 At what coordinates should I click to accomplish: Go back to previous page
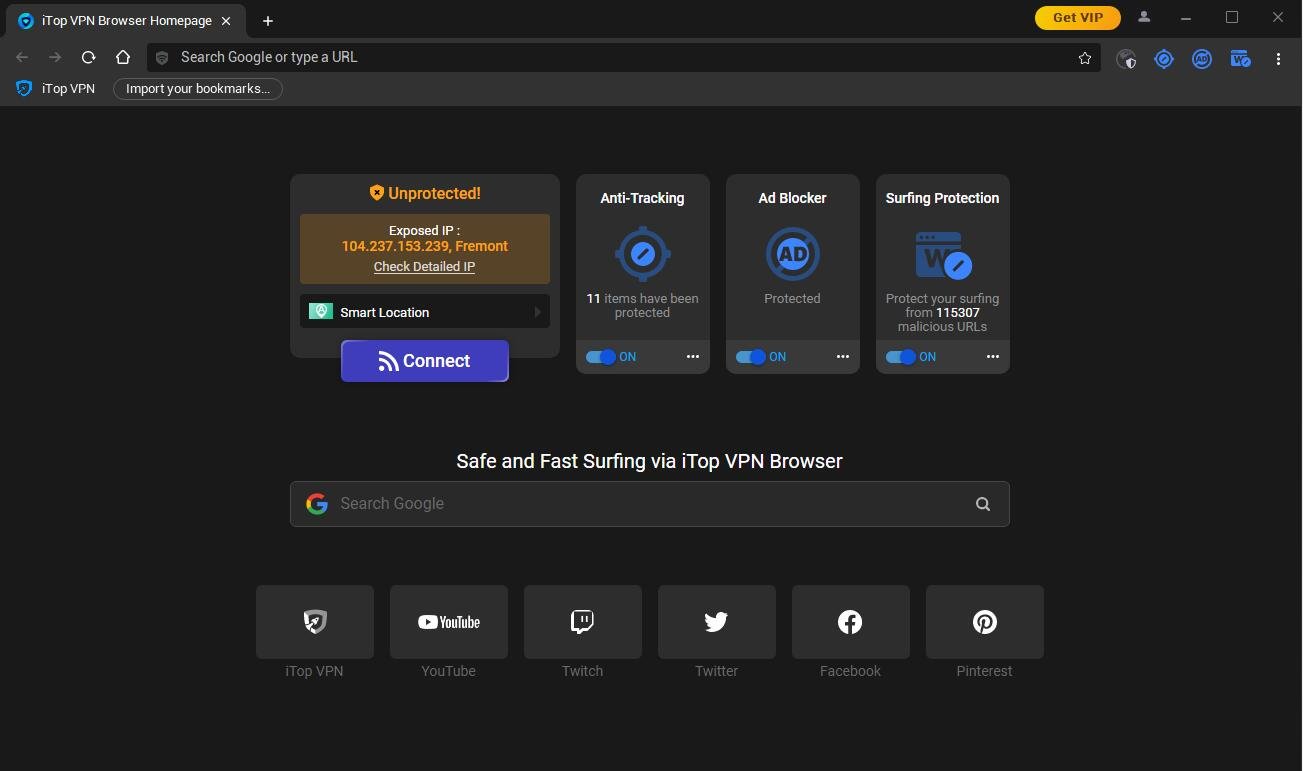click(22, 57)
